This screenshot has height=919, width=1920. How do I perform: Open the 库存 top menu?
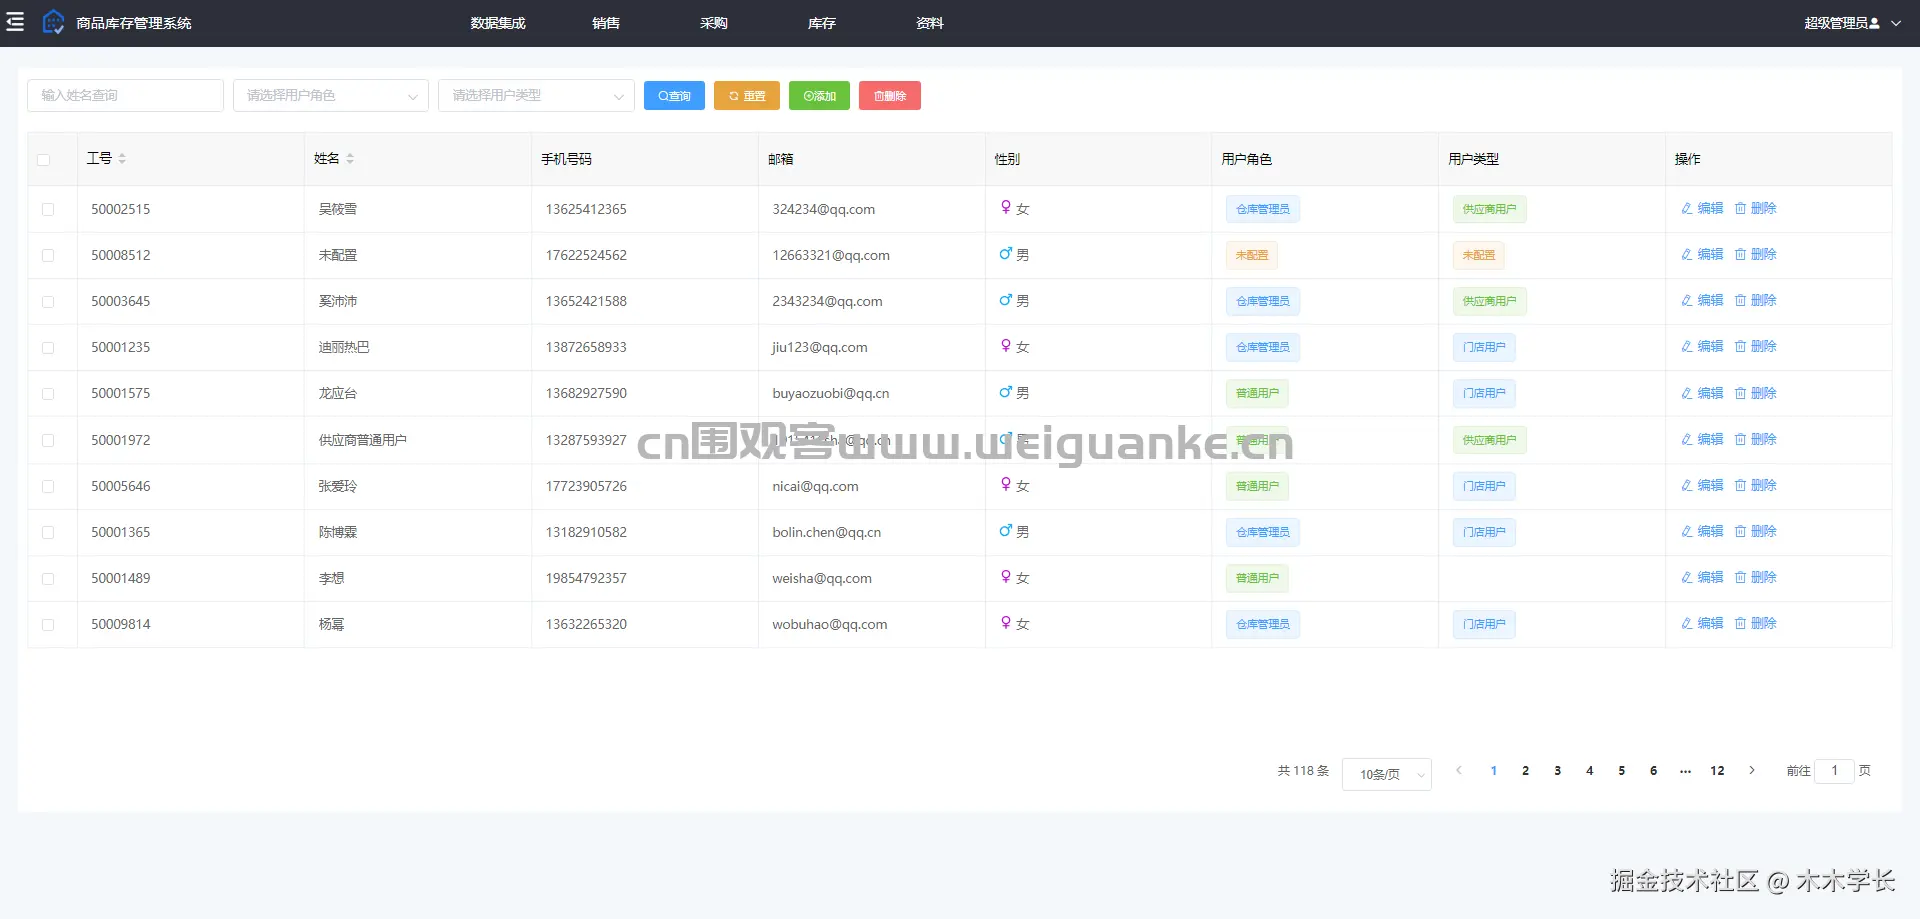point(822,23)
